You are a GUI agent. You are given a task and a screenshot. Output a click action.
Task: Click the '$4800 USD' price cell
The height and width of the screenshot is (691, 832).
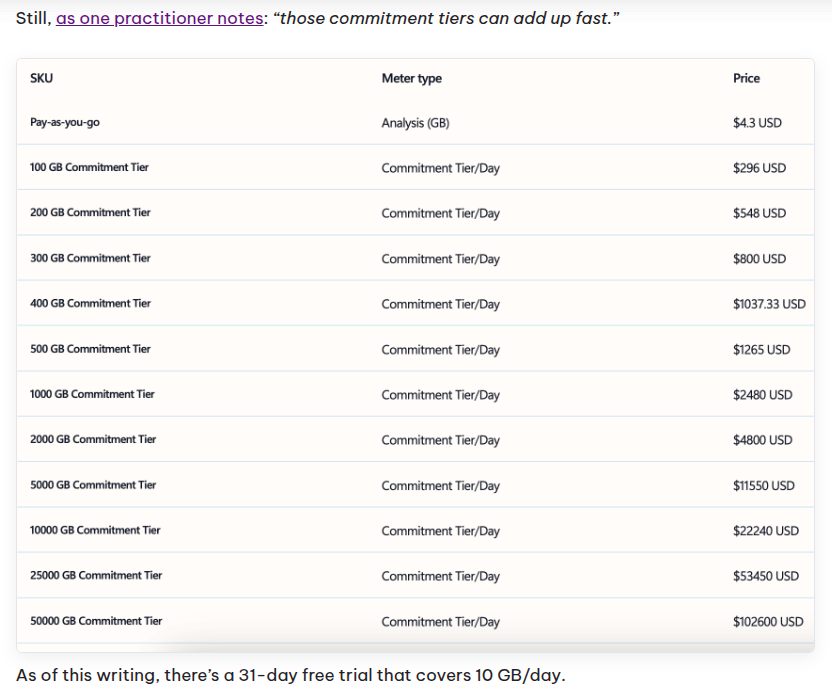[x=762, y=439]
